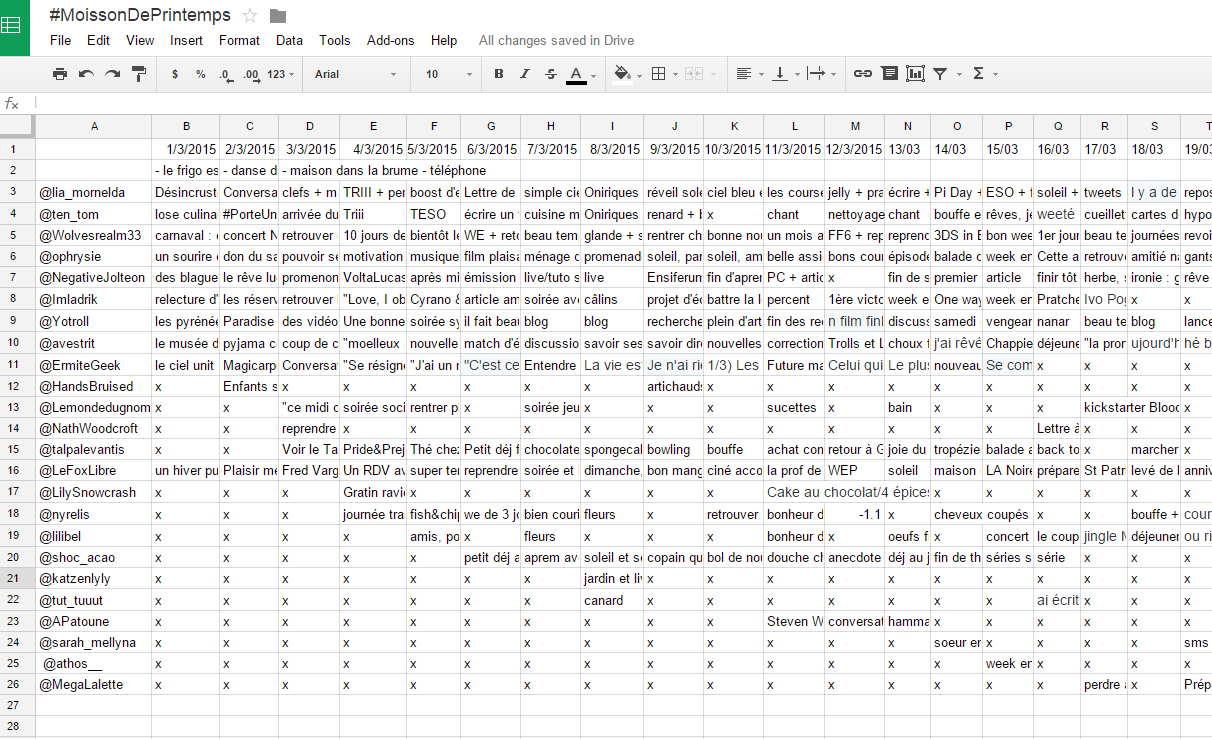Select the cell containing @lia_mornelda
This screenshot has width=1212, height=739.
(94, 192)
